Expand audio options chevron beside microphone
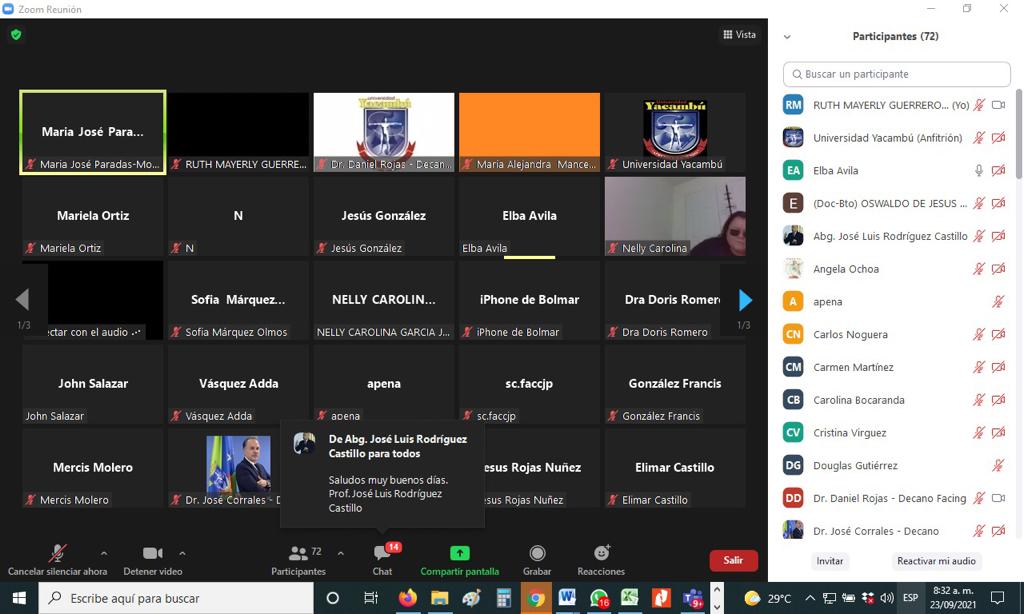The height and width of the screenshot is (614, 1024). [x=104, y=553]
